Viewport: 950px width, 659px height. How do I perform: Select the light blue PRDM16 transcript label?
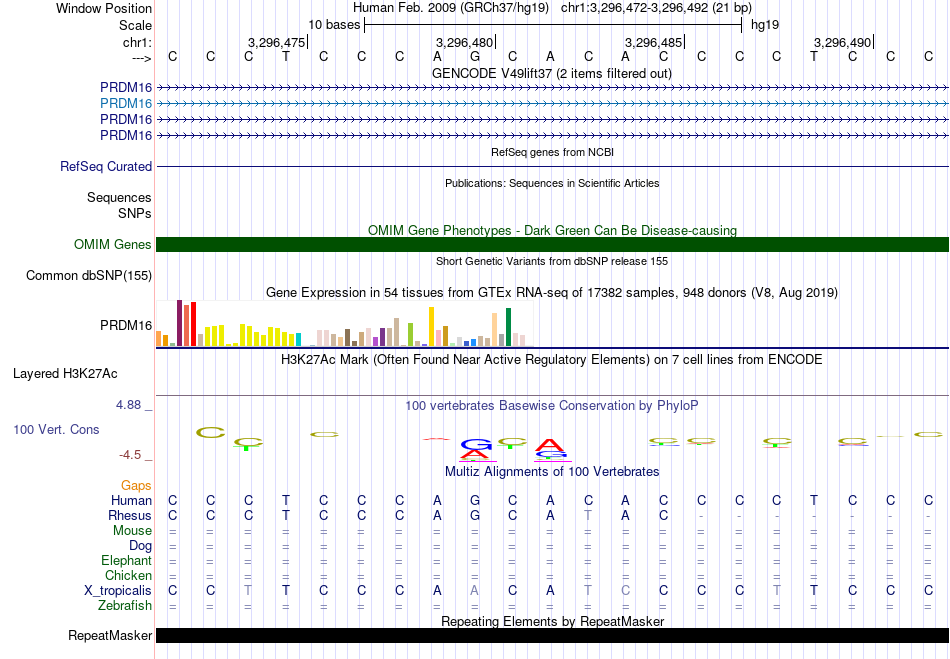(126, 103)
